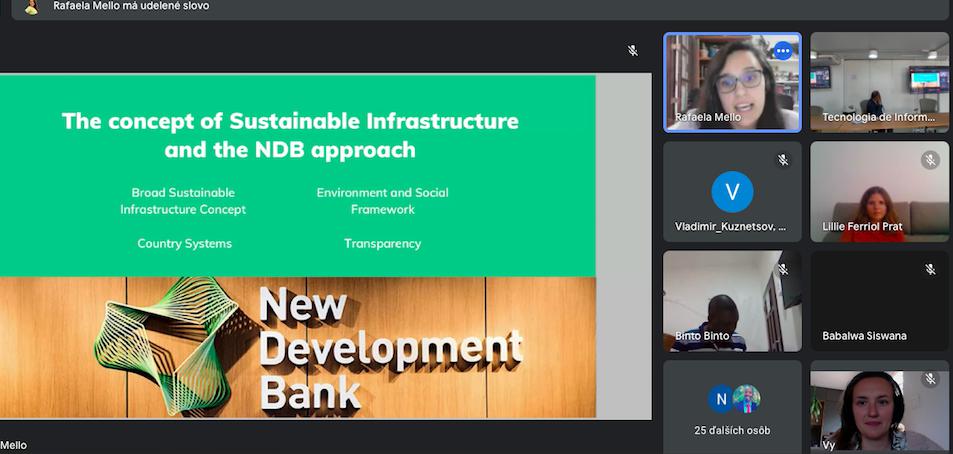
Task: Click the N avatar in 25 others tile
Action: click(x=721, y=399)
